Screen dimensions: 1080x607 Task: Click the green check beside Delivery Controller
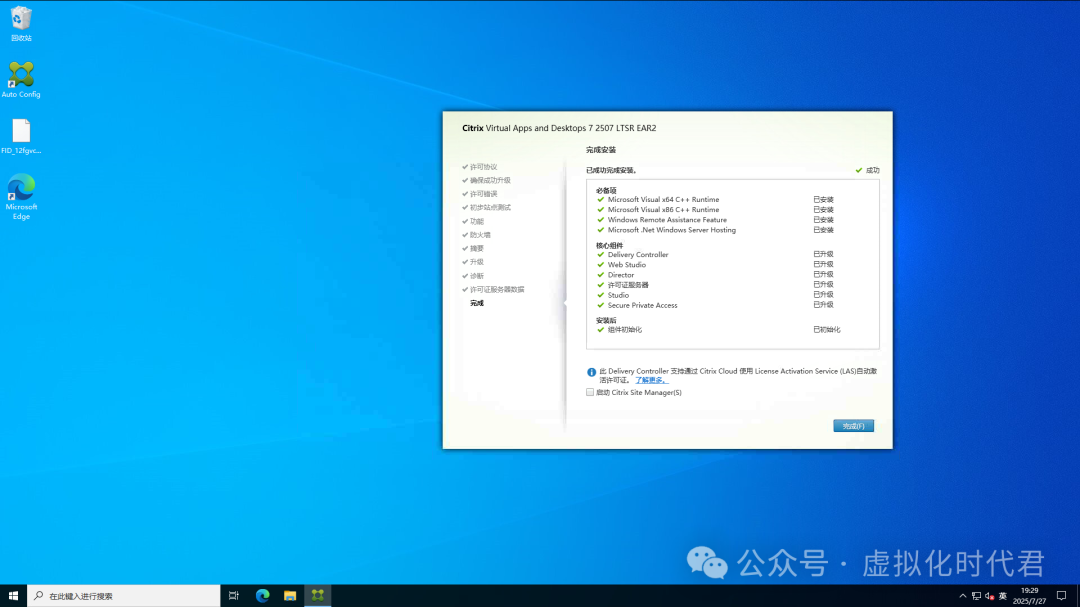(x=601, y=254)
